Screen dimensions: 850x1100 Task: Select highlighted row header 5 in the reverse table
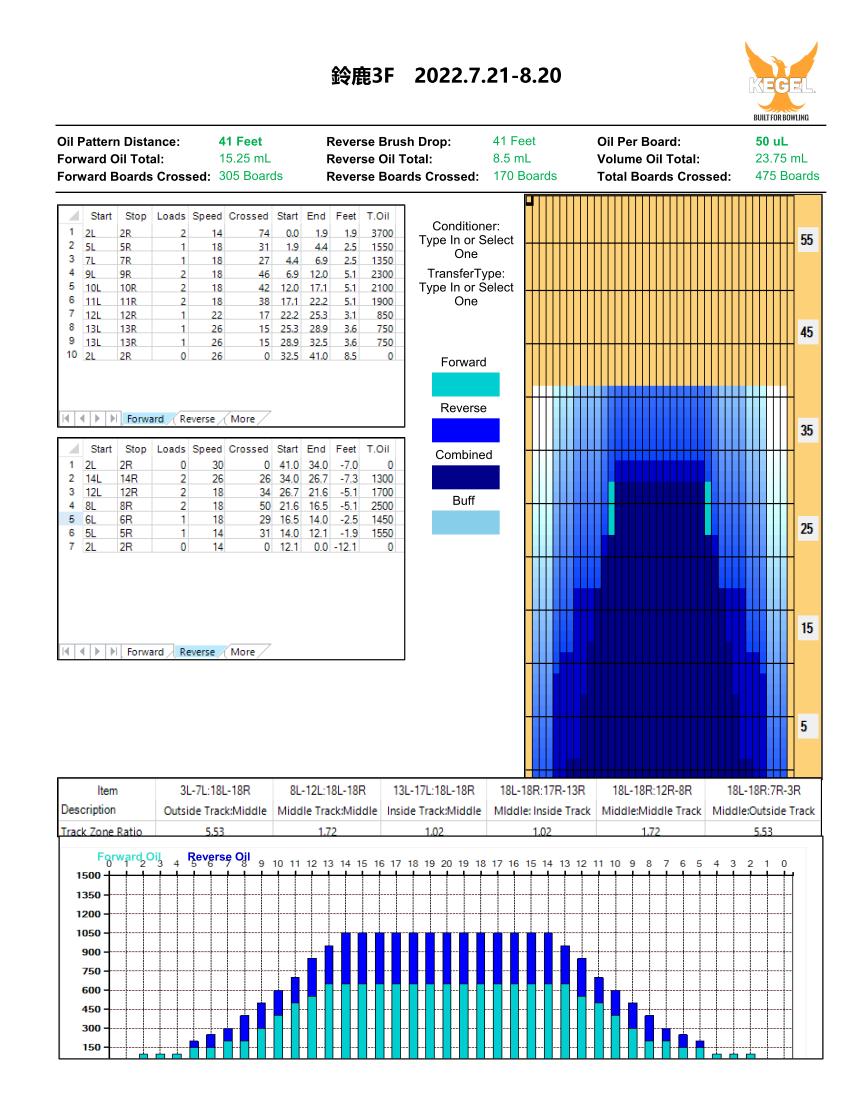[72, 519]
